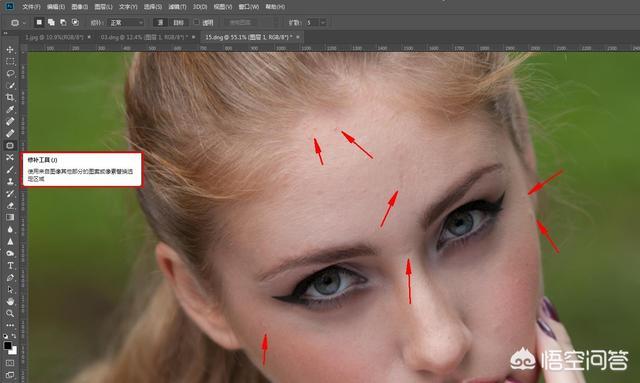Open the Edit Toolbar three-dots button
The height and width of the screenshot is (383, 640).
(10, 325)
